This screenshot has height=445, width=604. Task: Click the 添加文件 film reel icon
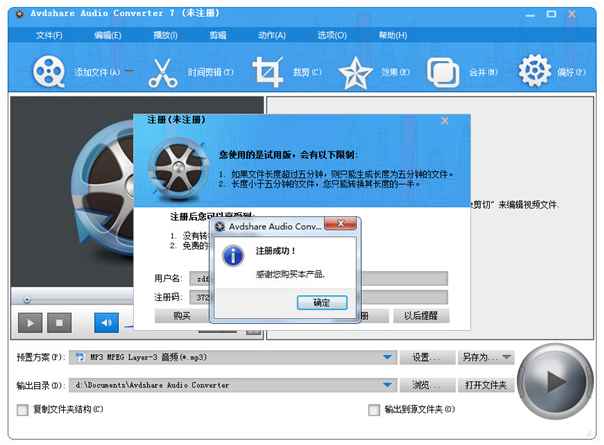(49, 72)
